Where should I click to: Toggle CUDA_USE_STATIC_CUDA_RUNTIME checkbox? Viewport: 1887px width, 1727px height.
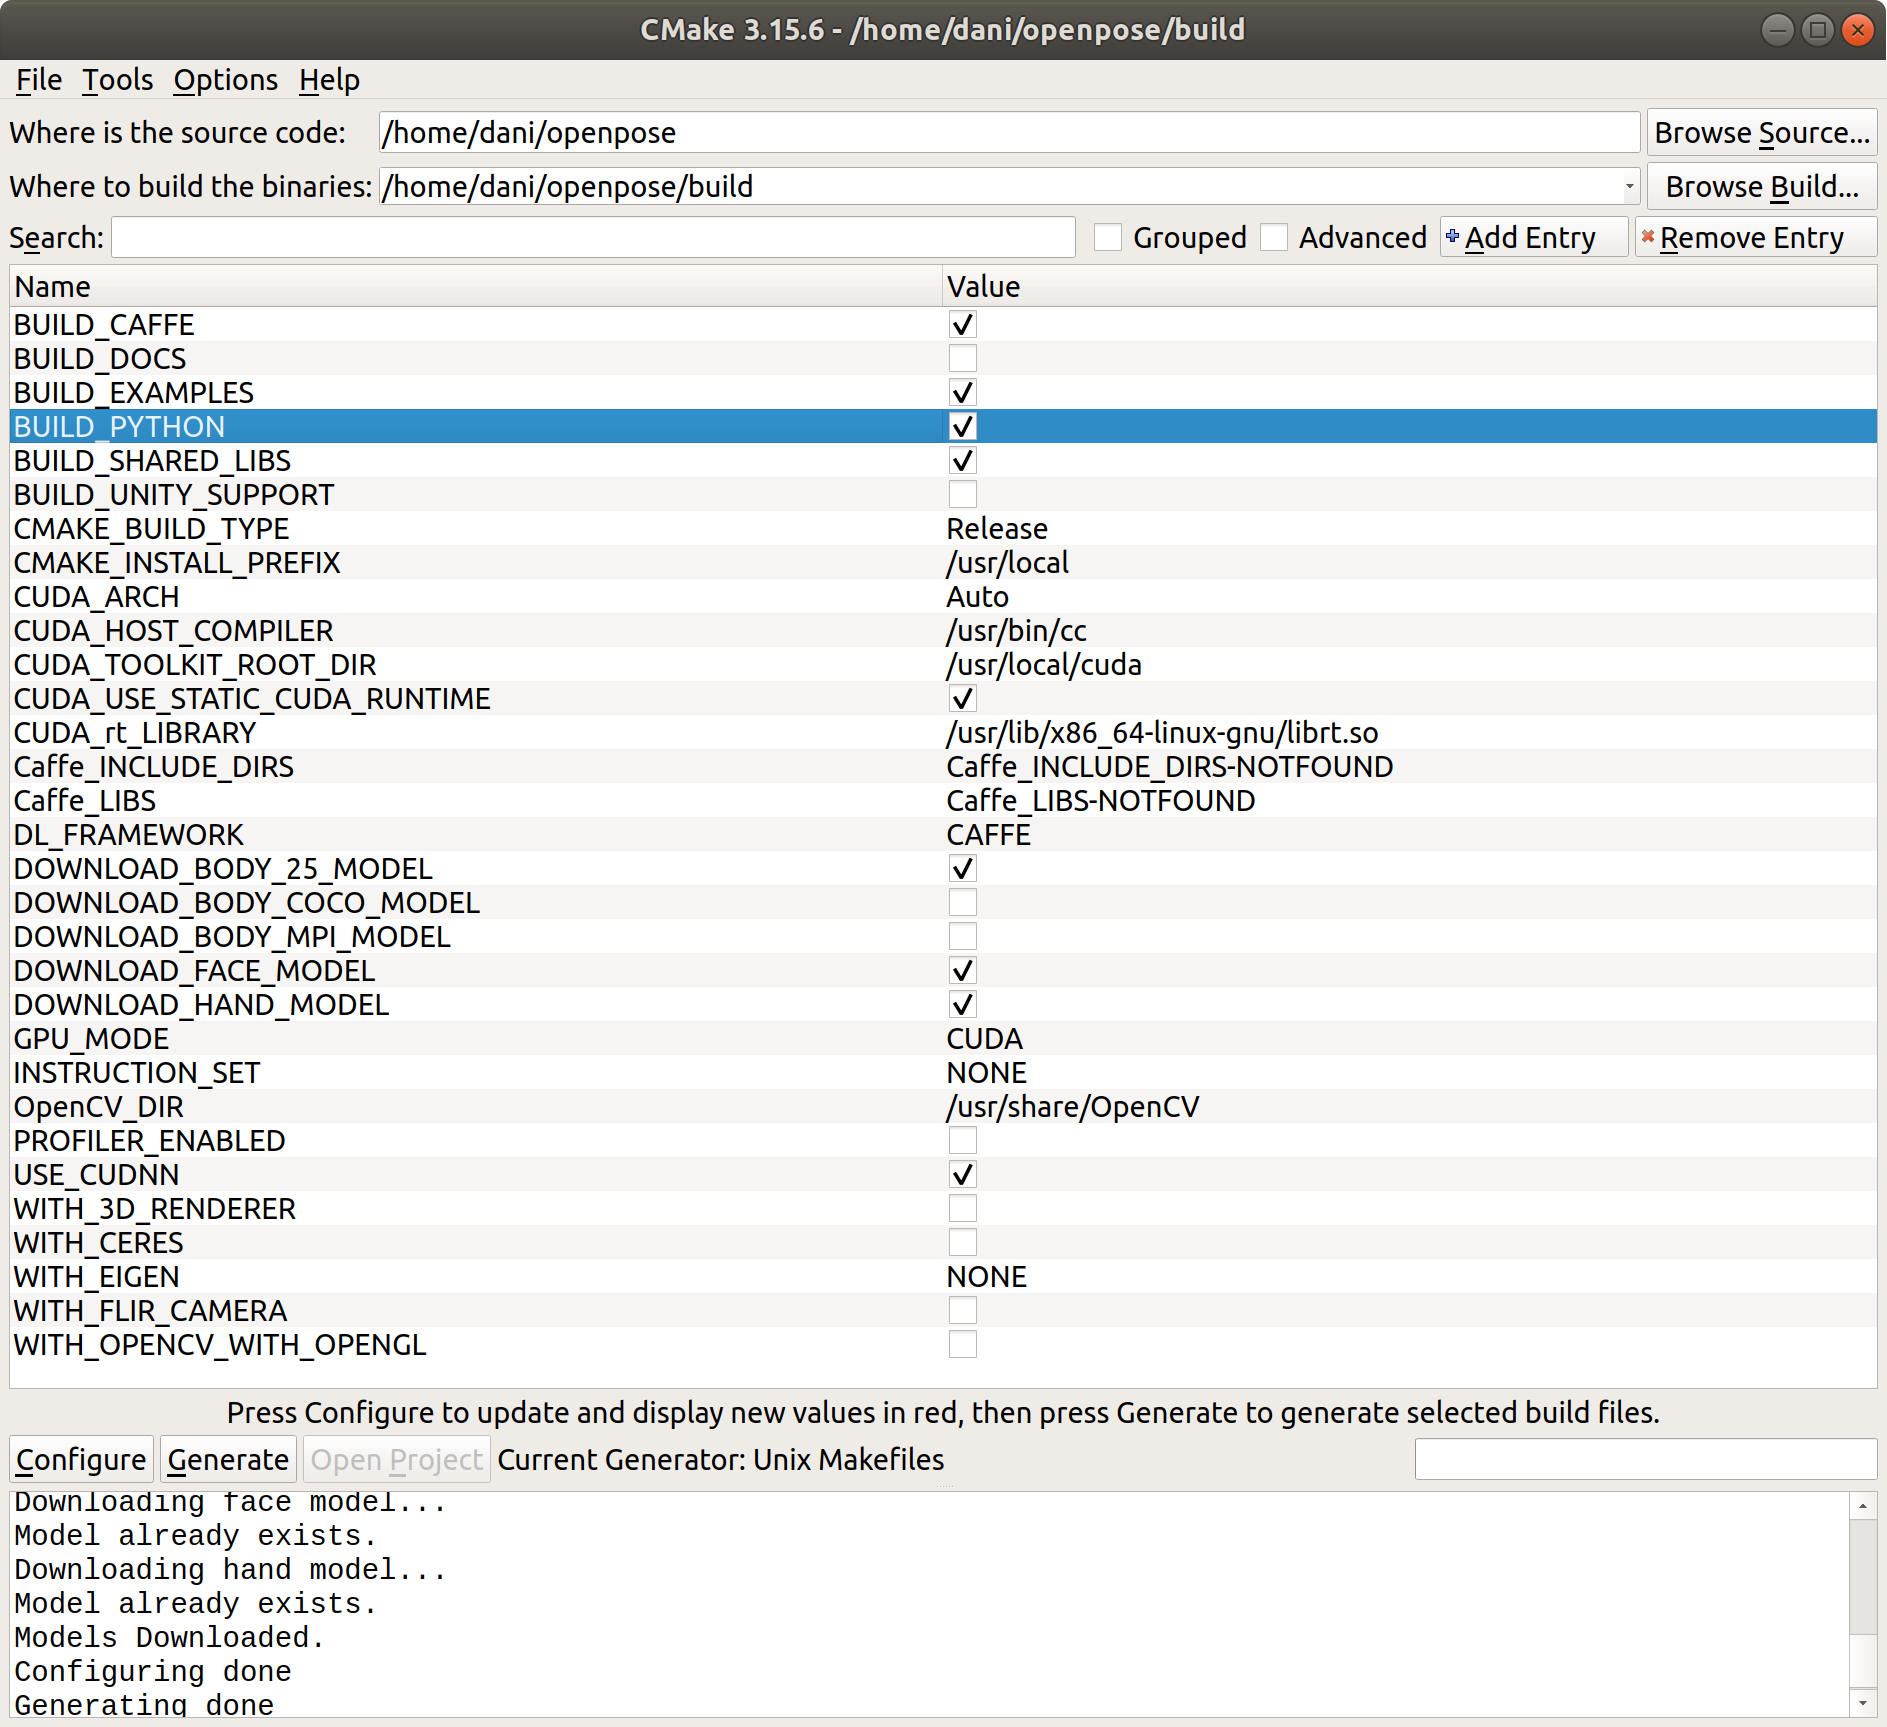pyautogui.click(x=962, y=699)
